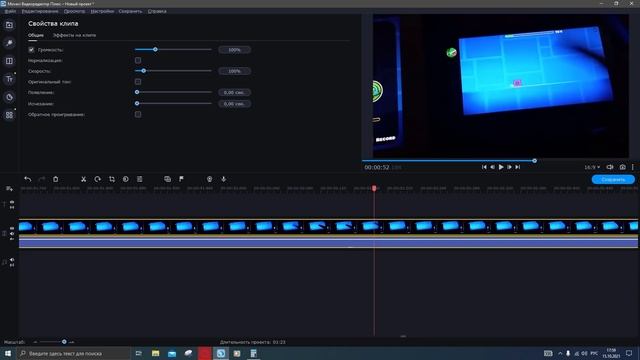
Task: Step forward one frame
Action: click(509, 167)
